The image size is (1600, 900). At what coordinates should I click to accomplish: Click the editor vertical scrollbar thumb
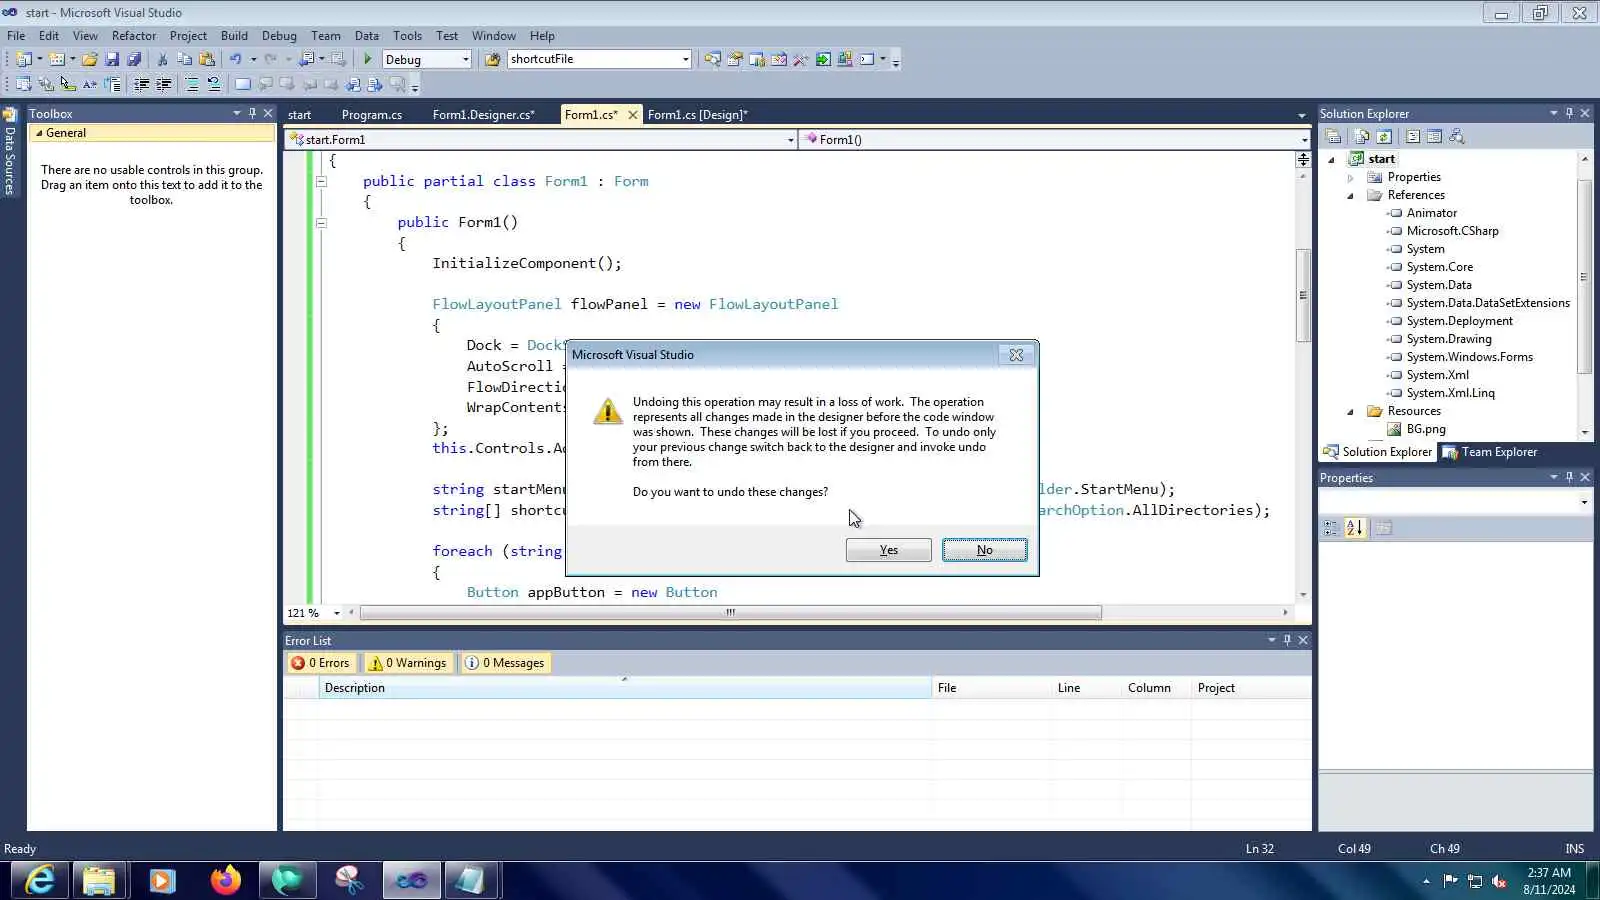tap(1302, 295)
